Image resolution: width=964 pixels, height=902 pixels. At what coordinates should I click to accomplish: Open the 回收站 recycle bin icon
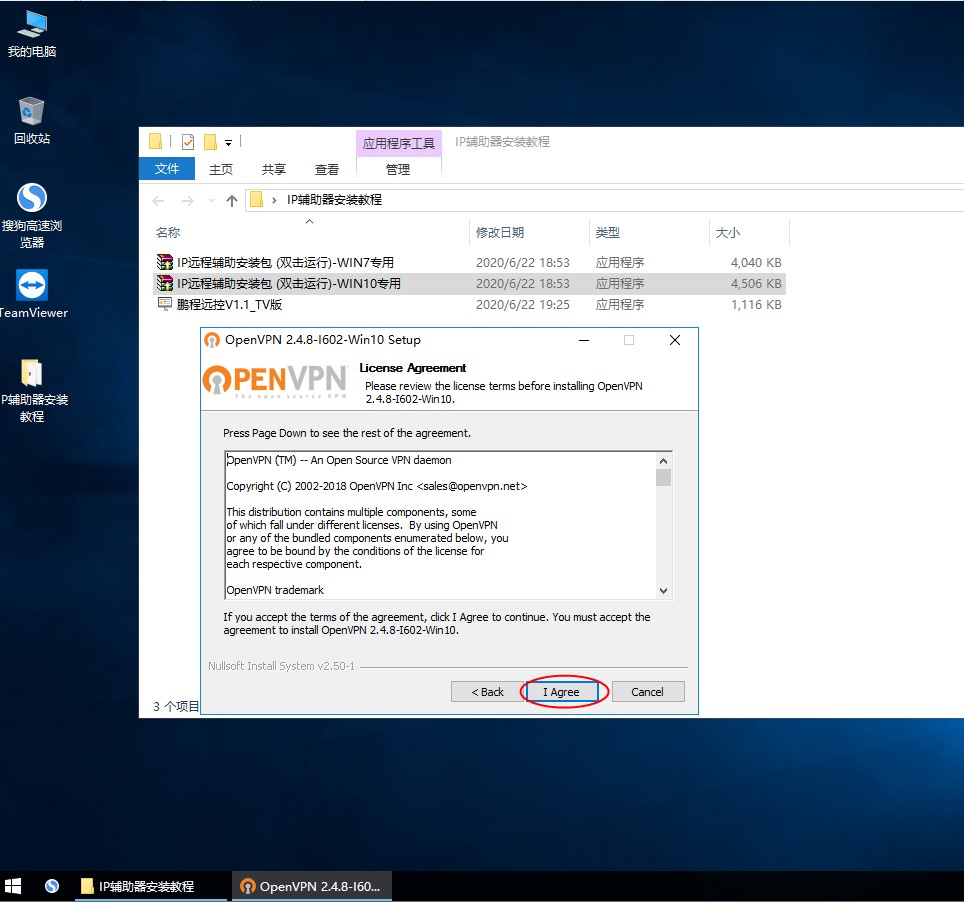[x=32, y=121]
